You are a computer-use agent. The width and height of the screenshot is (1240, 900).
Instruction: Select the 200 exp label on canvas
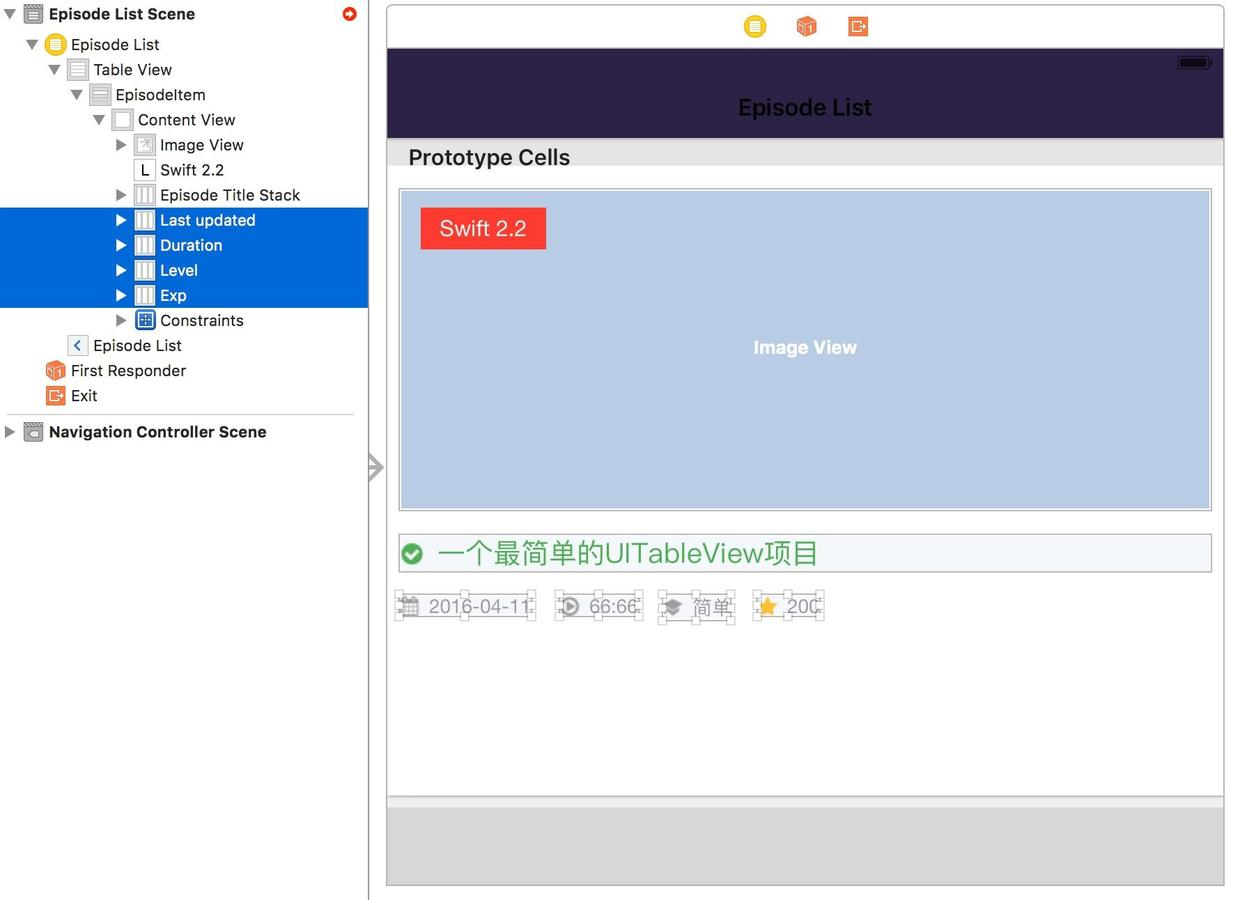pyautogui.click(x=803, y=606)
